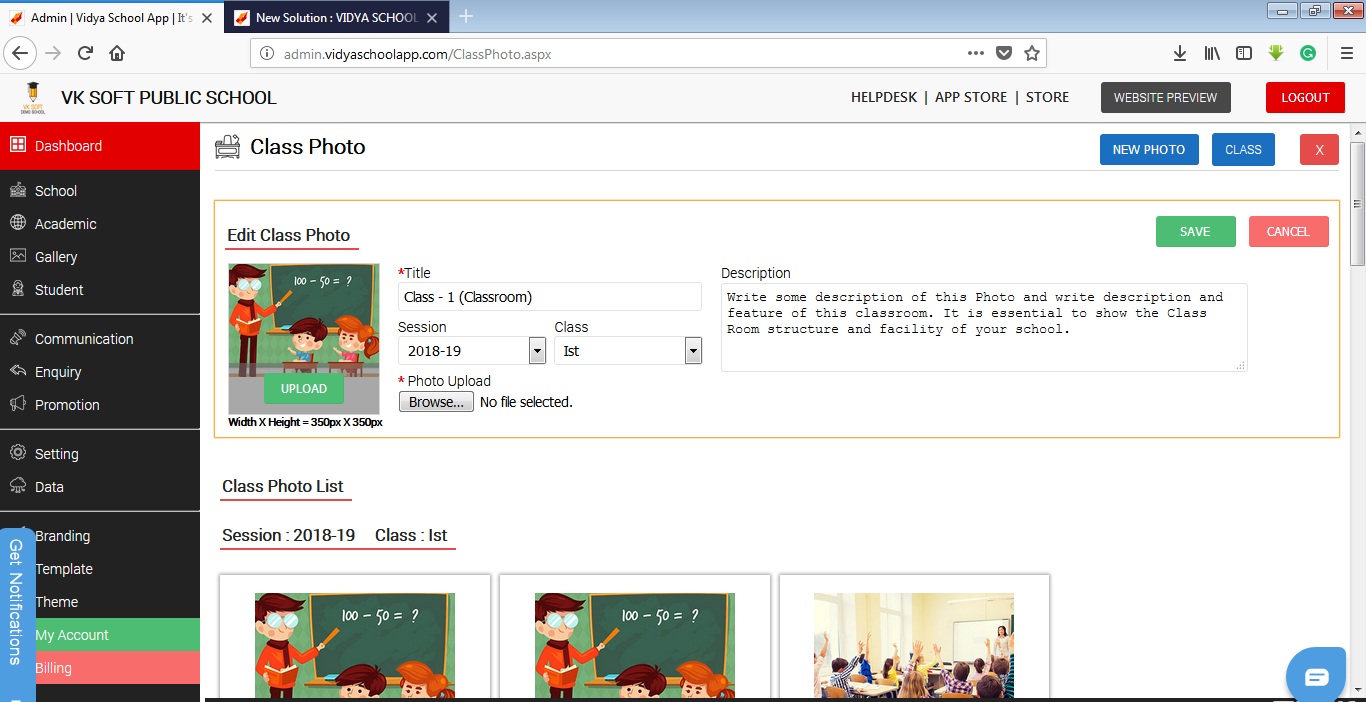Click the Browse file button

(436, 402)
